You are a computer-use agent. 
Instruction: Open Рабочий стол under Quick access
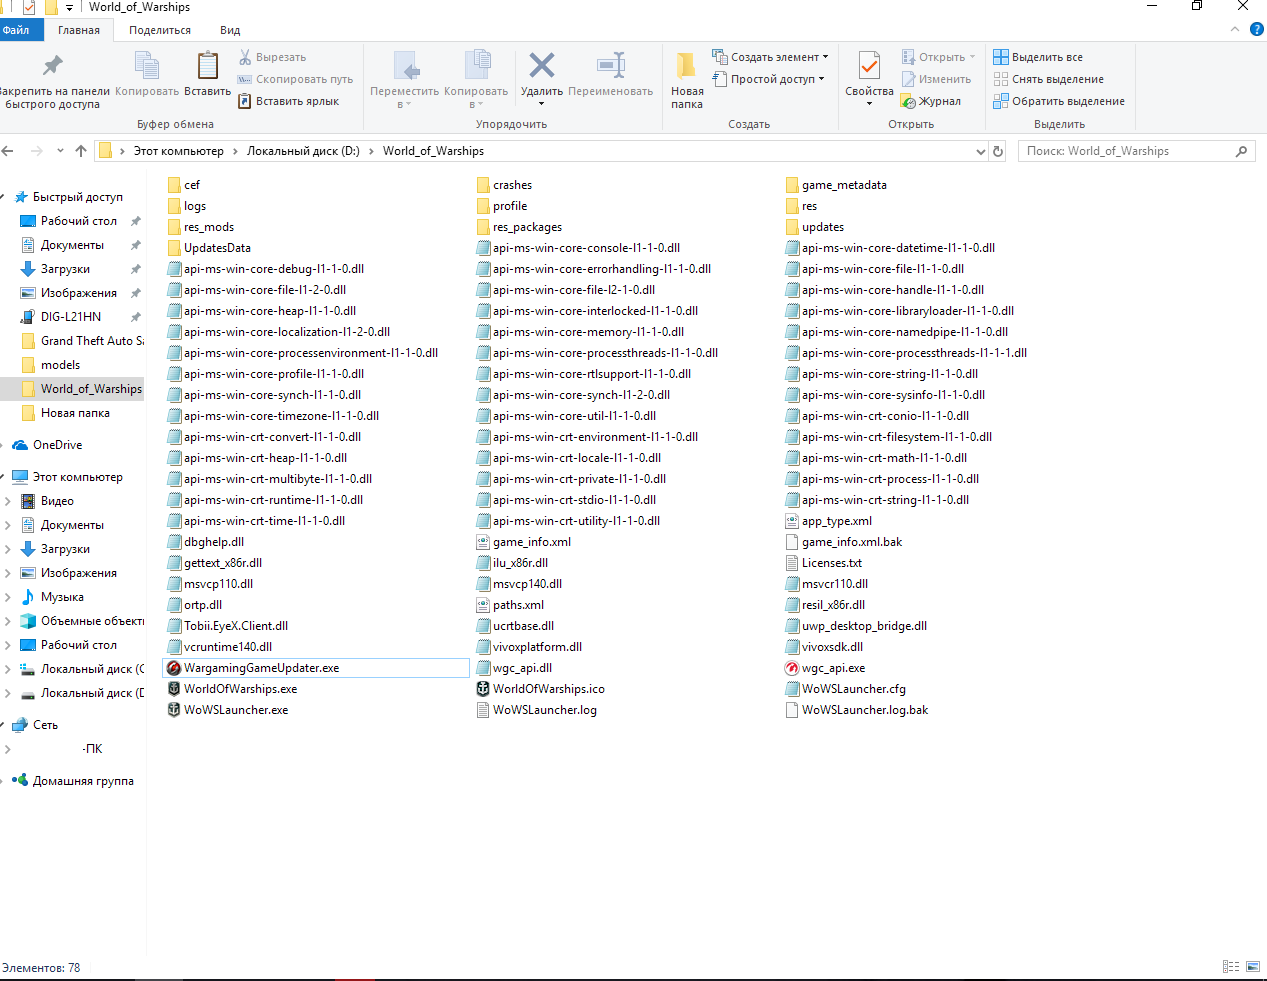coord(79,221)
